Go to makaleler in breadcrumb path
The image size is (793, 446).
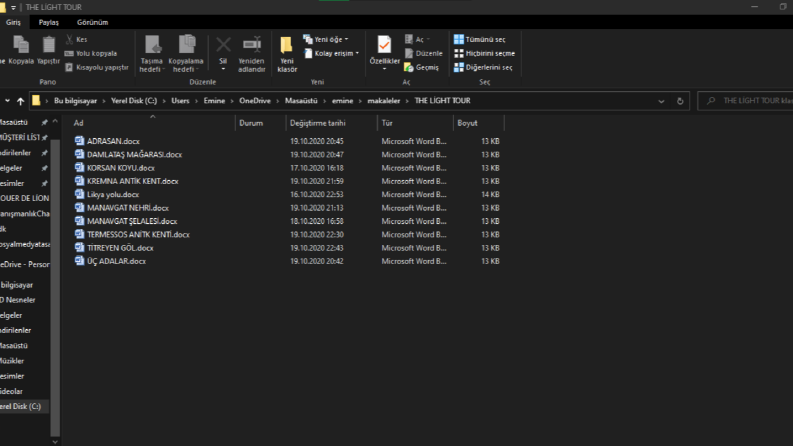383,101
